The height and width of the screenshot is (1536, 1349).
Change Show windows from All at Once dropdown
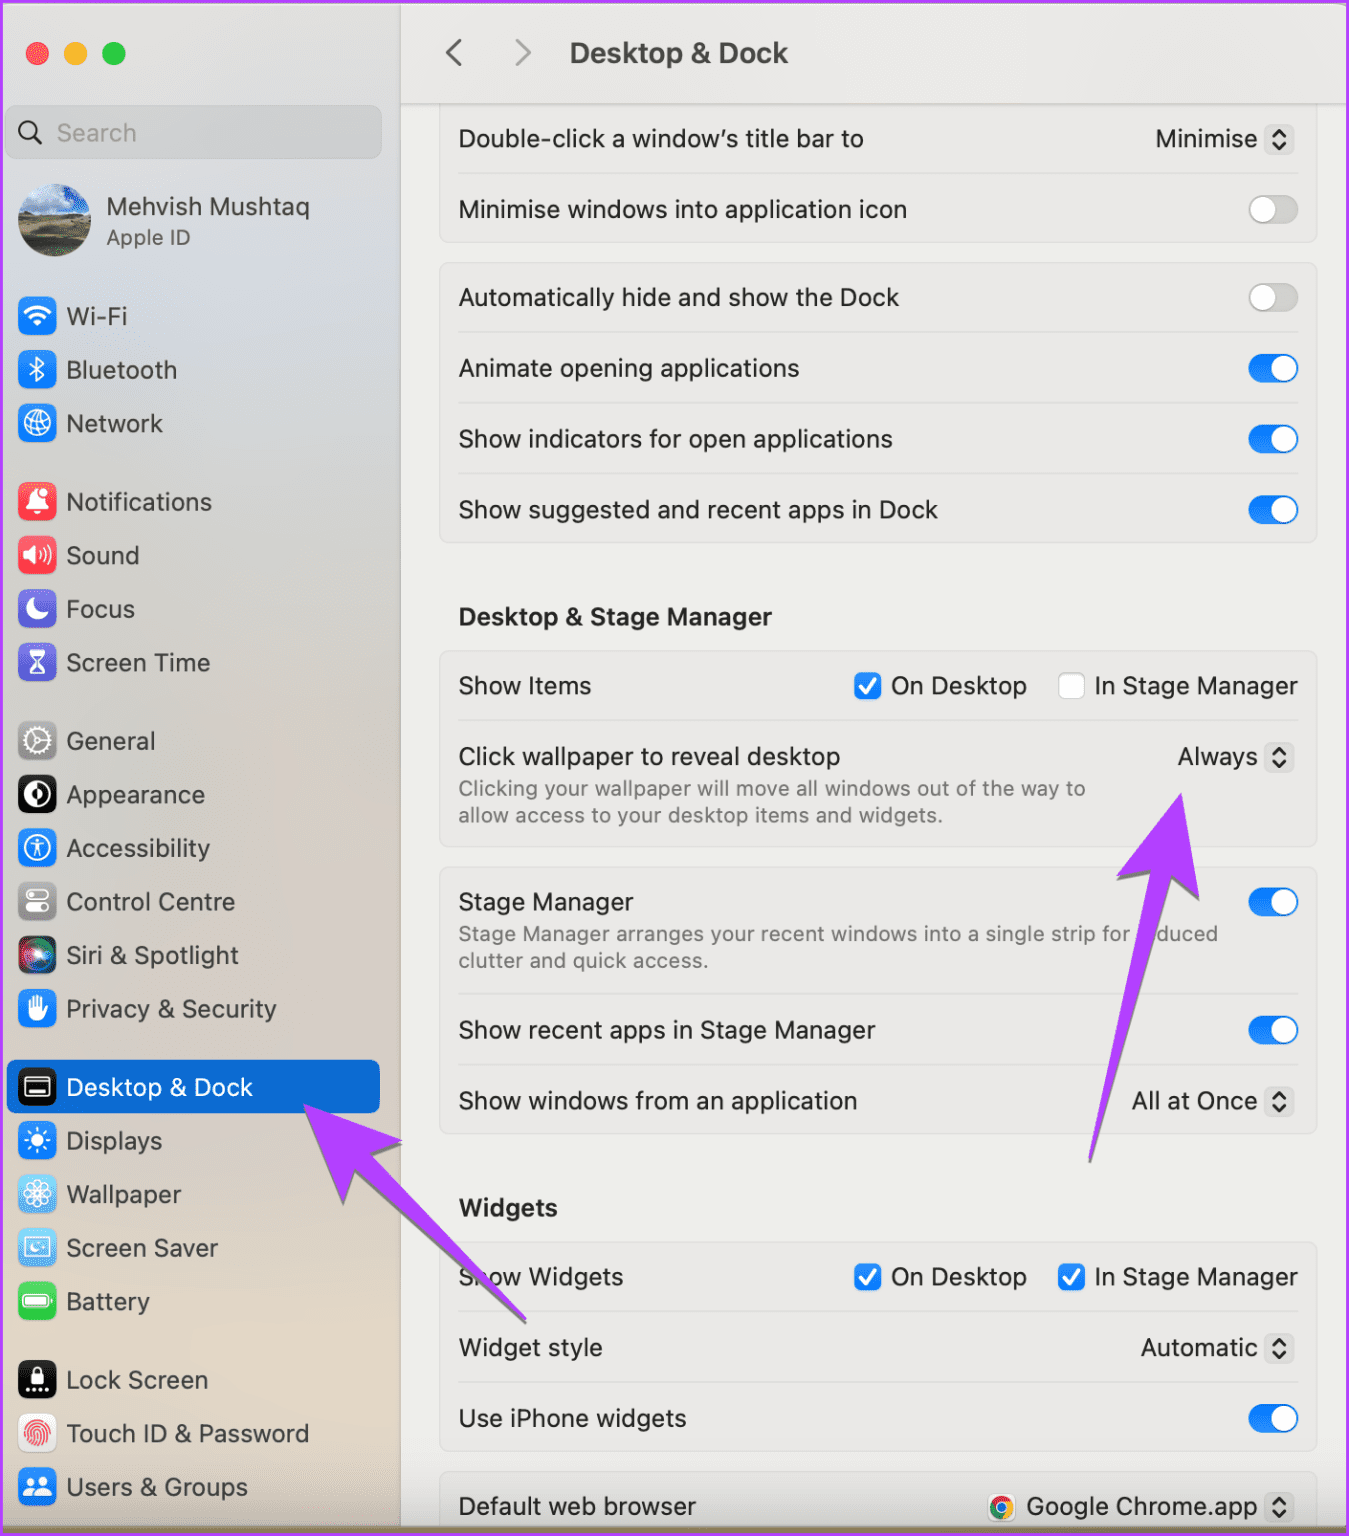[1210, 1101]
